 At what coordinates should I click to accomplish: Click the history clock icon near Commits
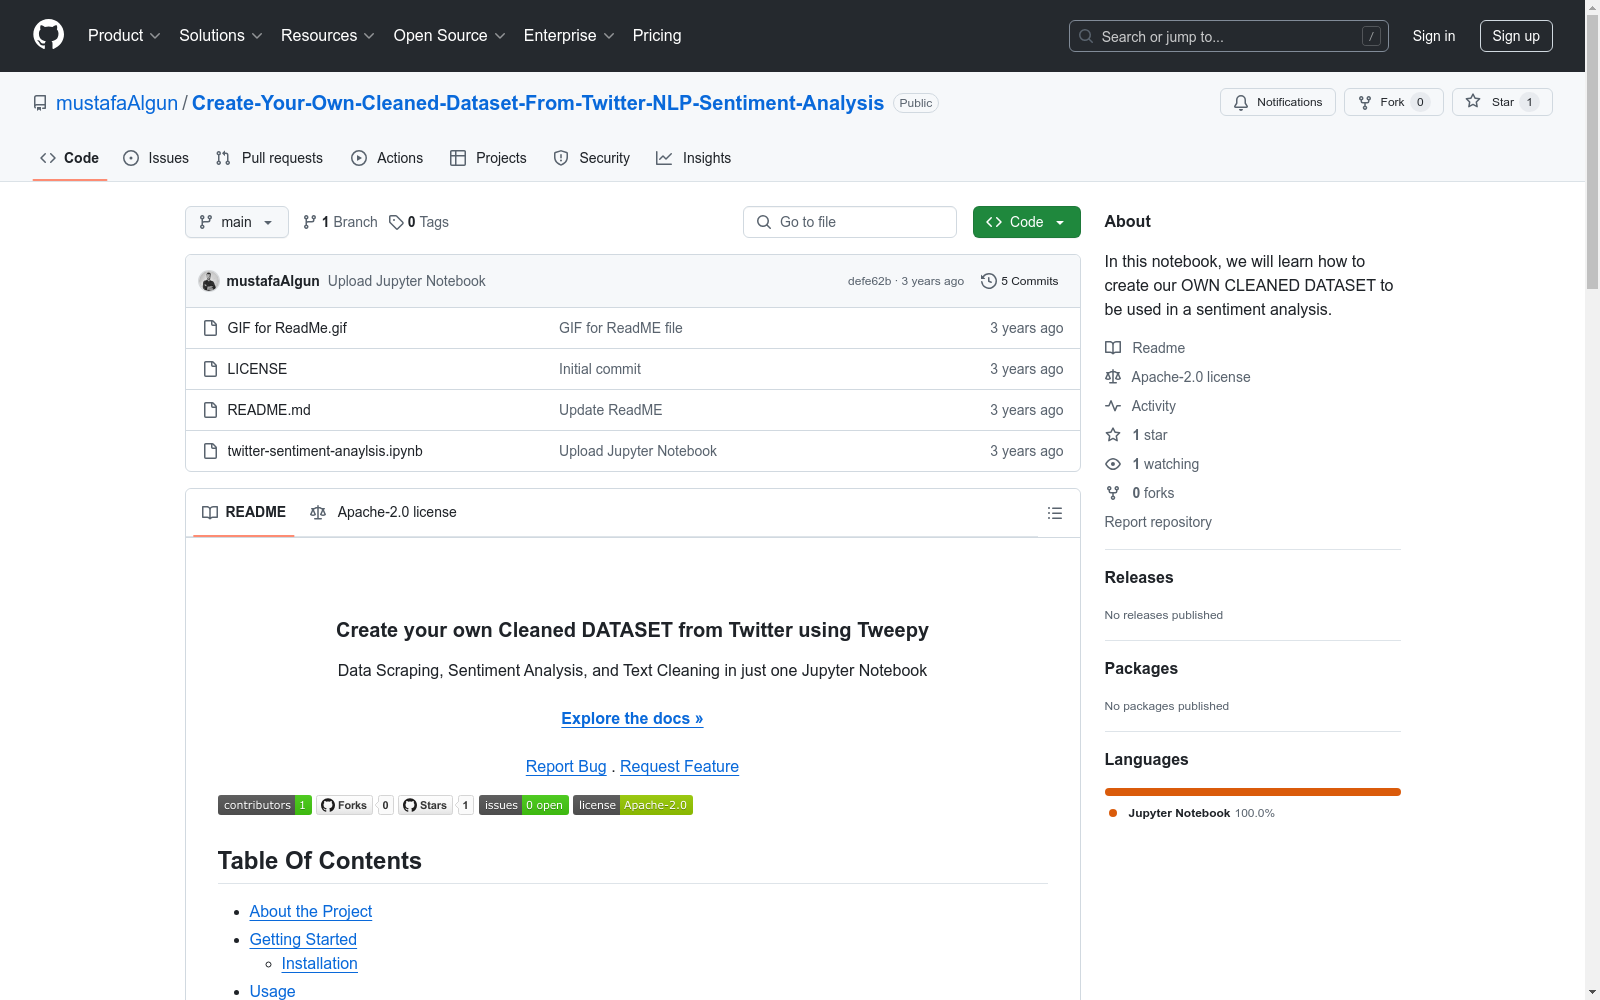click(989, 281)
